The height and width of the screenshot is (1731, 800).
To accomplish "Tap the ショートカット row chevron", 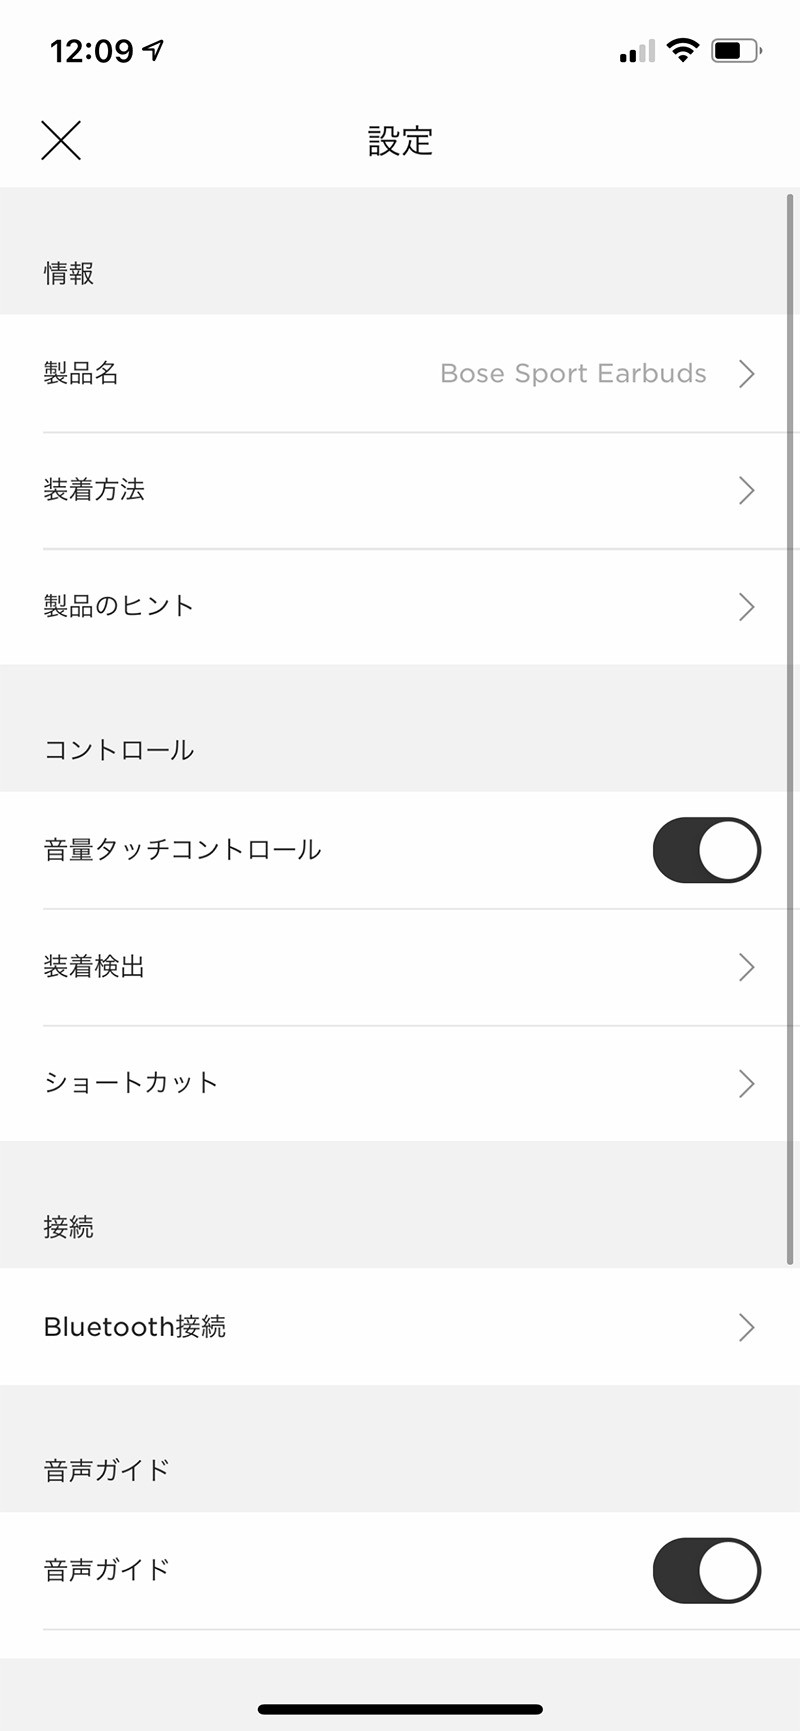I will tap(746, 1083).
